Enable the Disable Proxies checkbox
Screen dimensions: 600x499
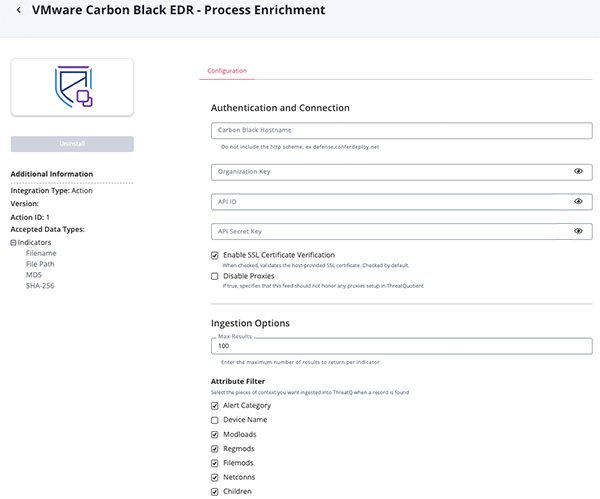pyautogui.click(x=215, y=276)
